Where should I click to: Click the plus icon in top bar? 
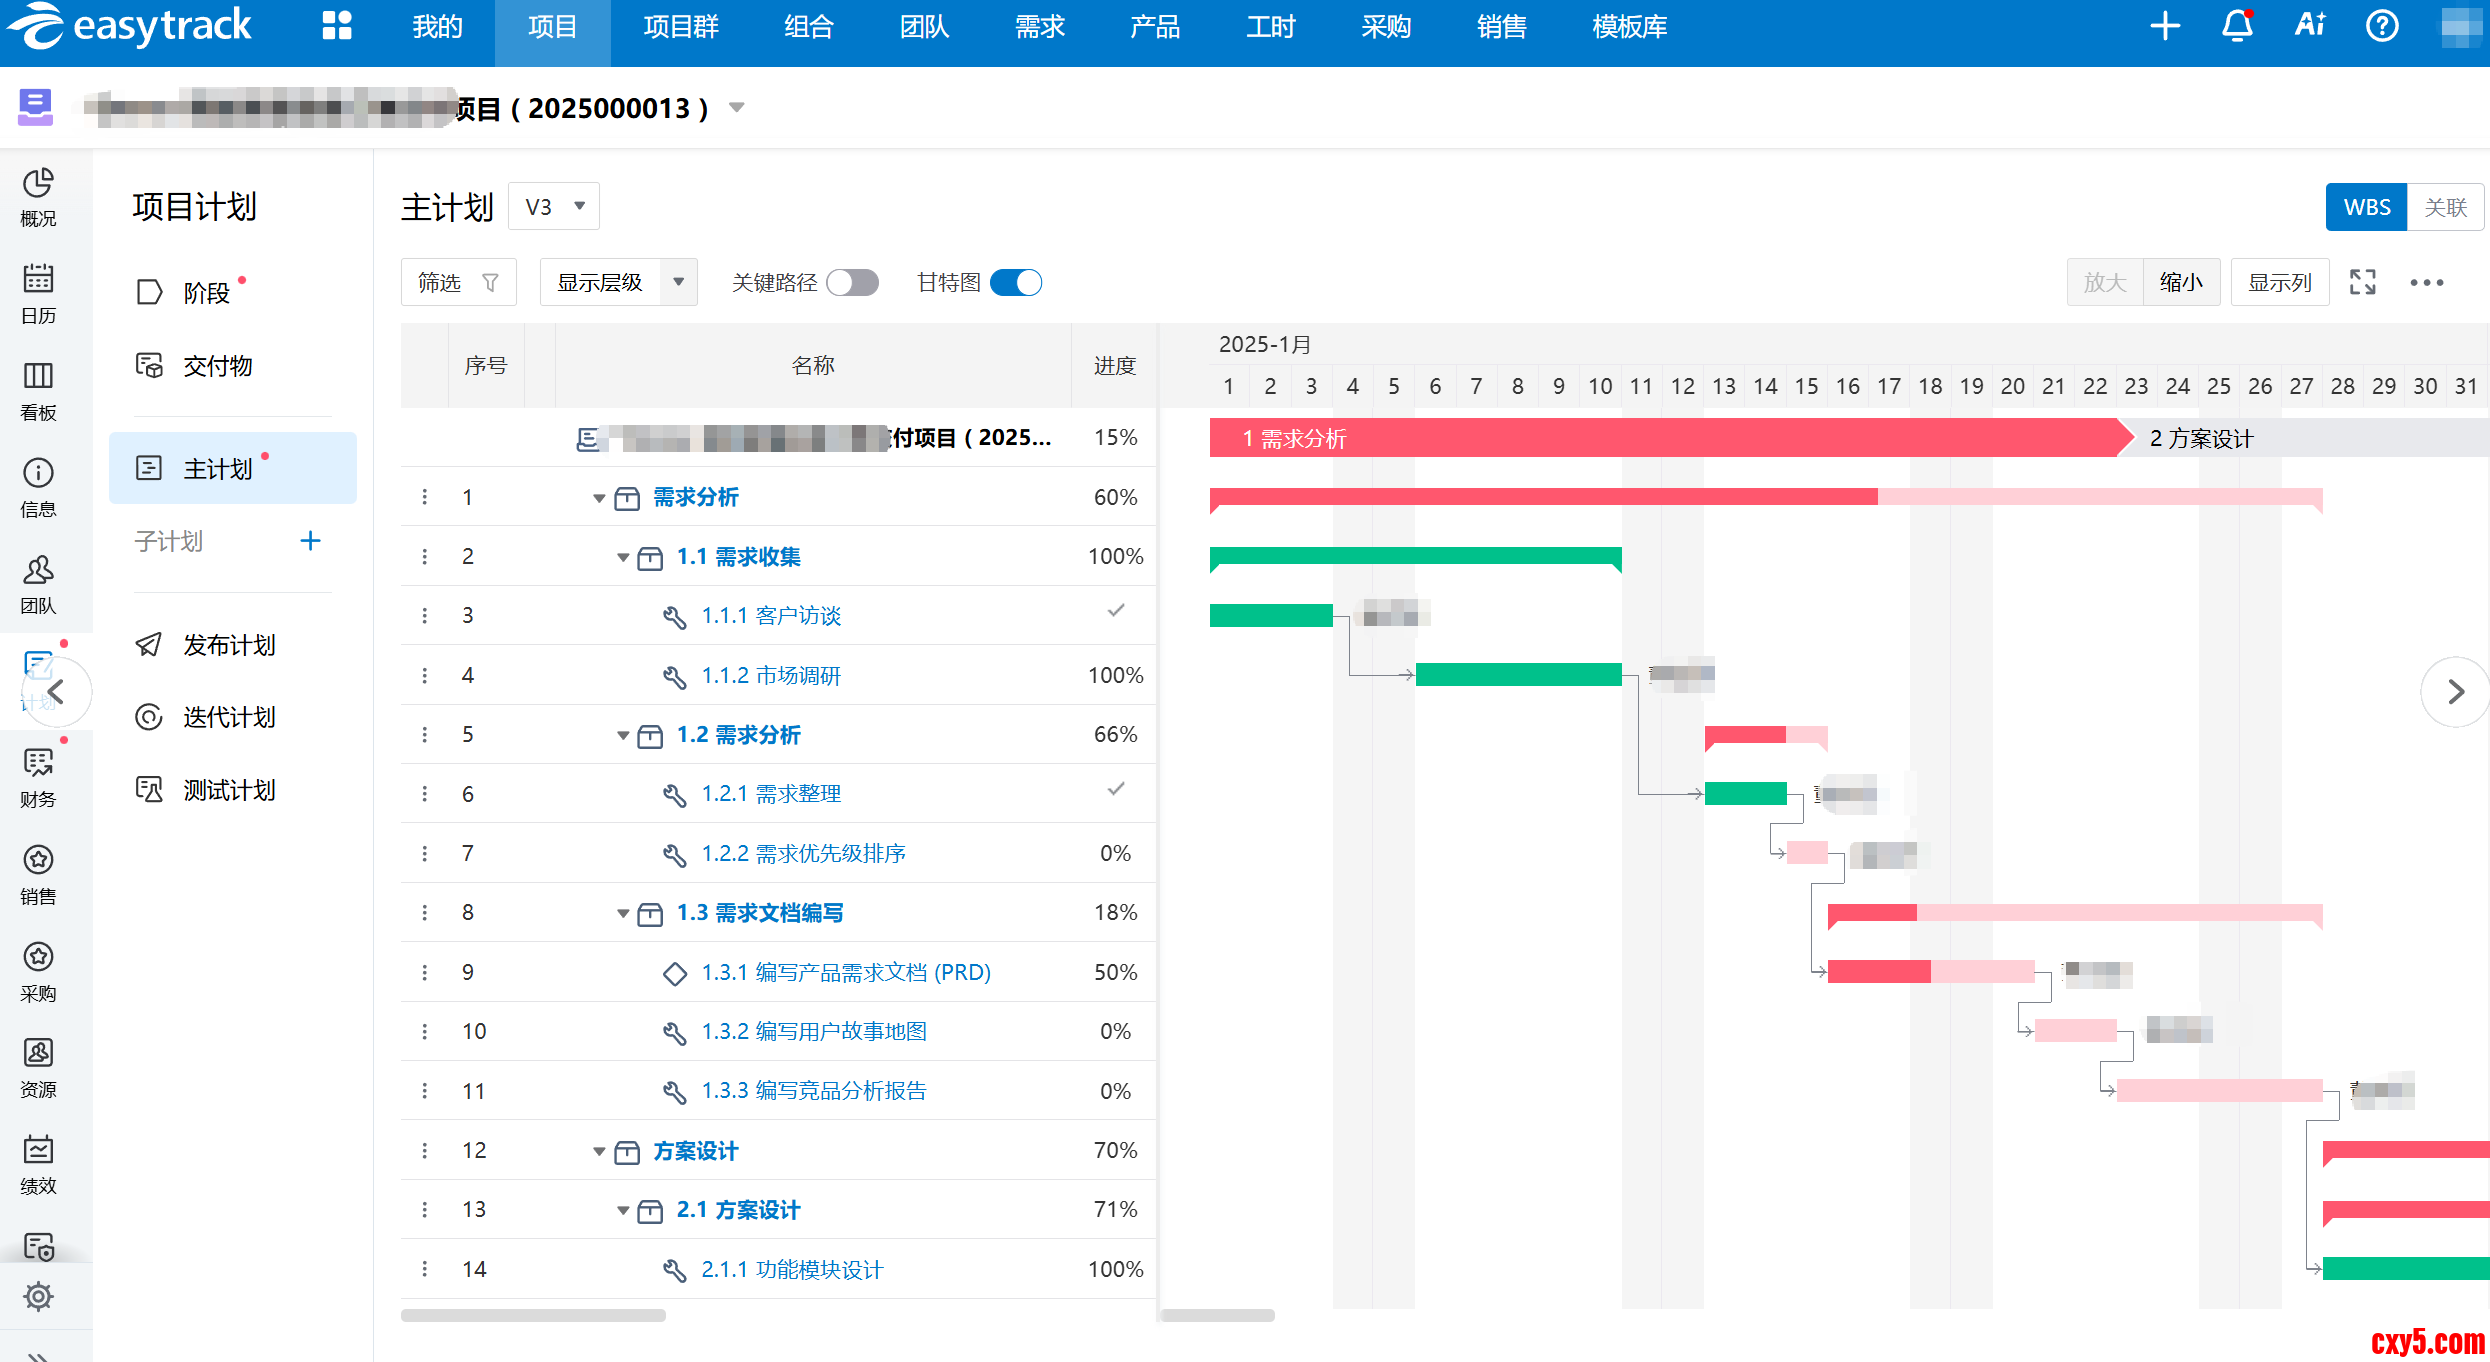tap(2165, 26)
